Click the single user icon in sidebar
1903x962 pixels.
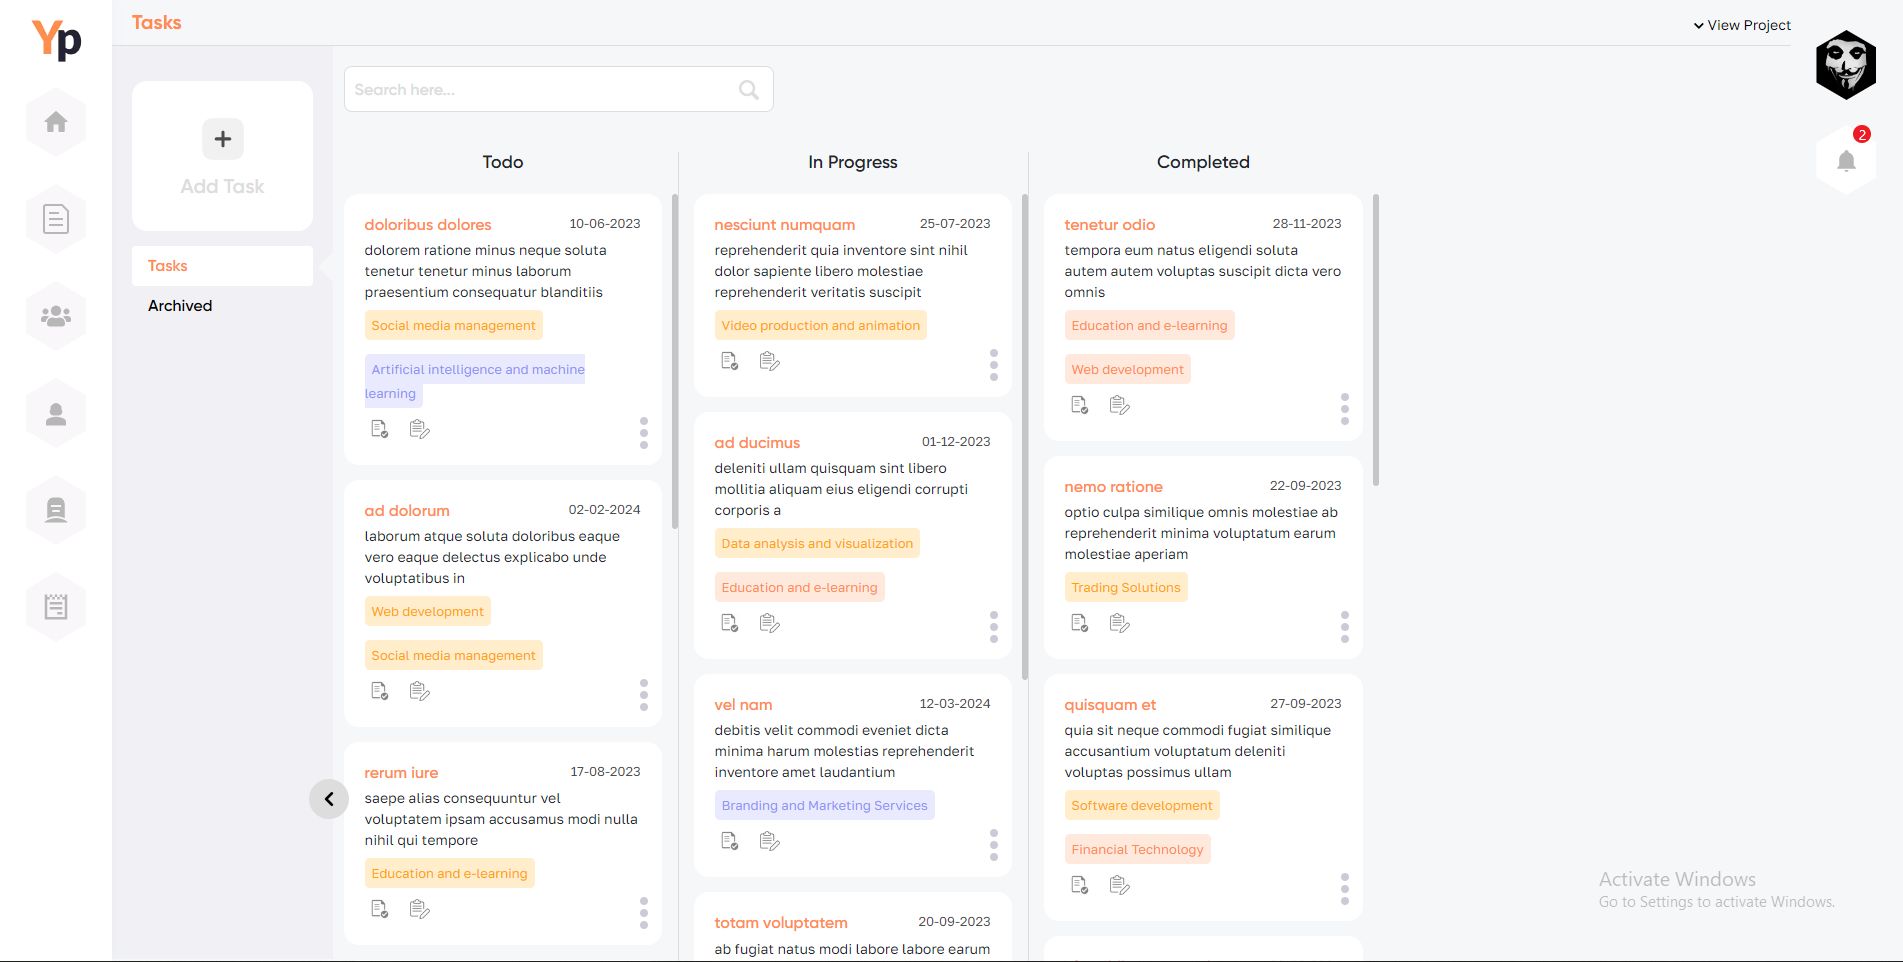(56, 413)
